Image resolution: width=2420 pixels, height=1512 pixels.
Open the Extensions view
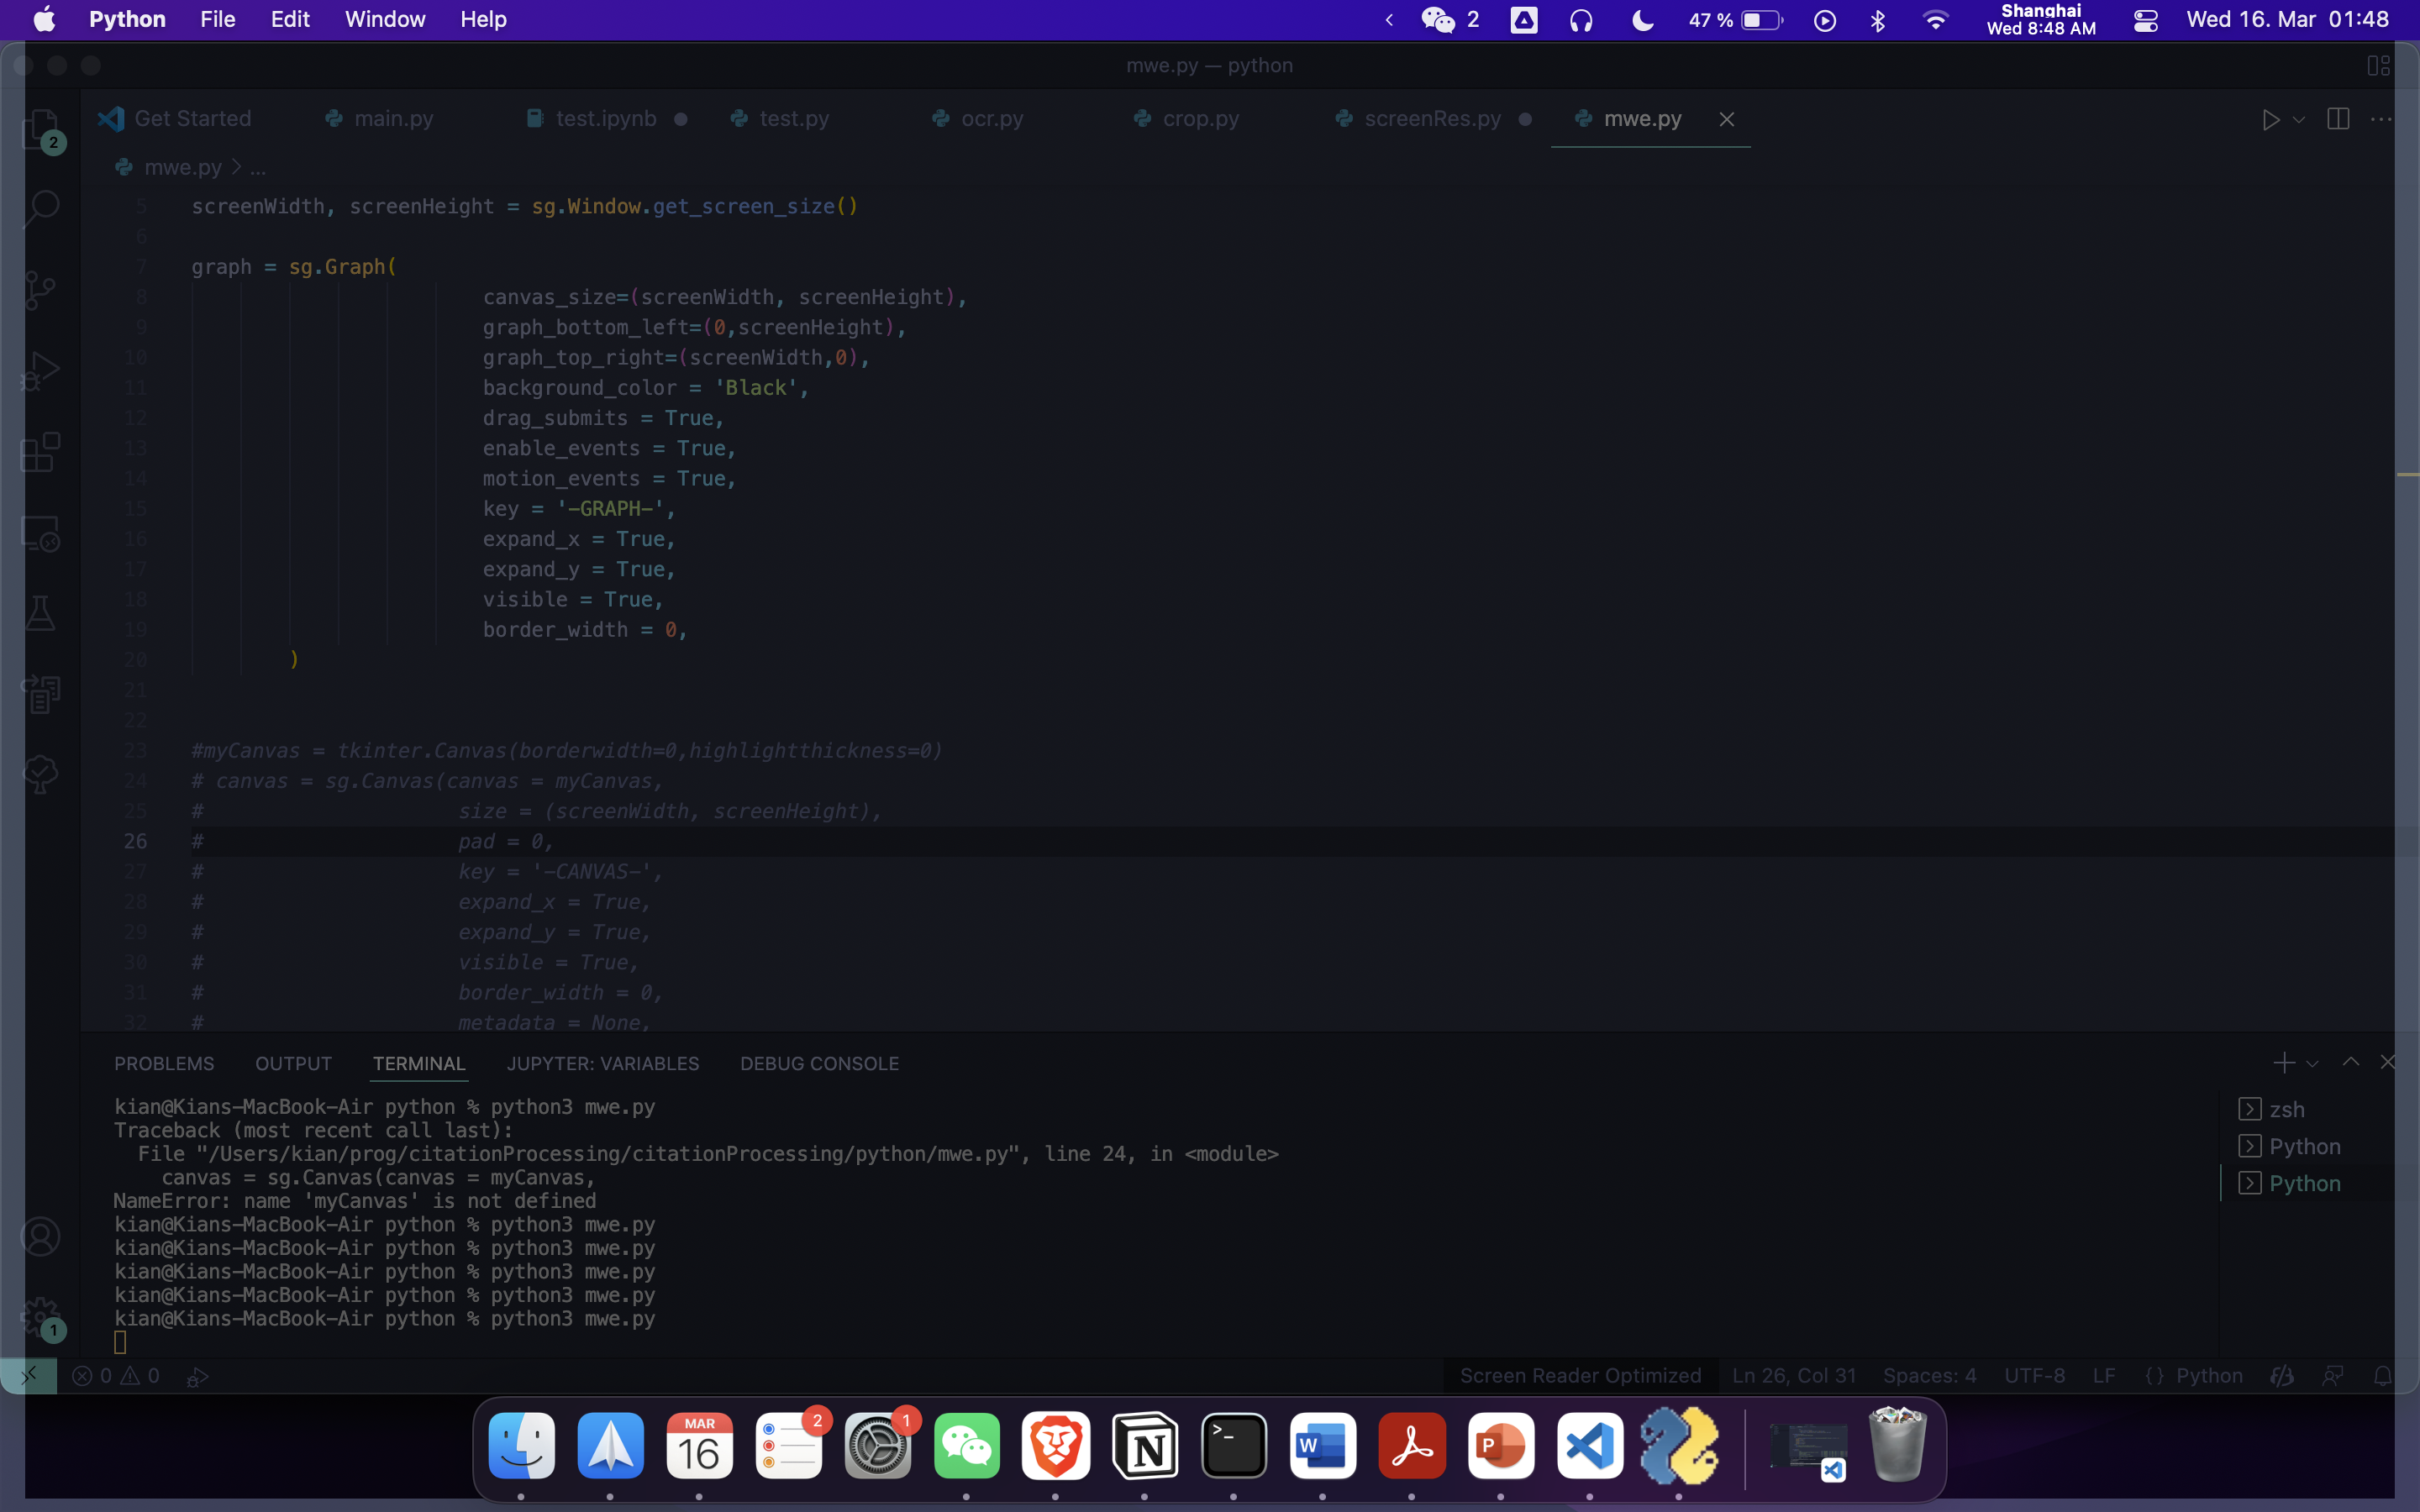pyautogui.click(x=41, y=452)
